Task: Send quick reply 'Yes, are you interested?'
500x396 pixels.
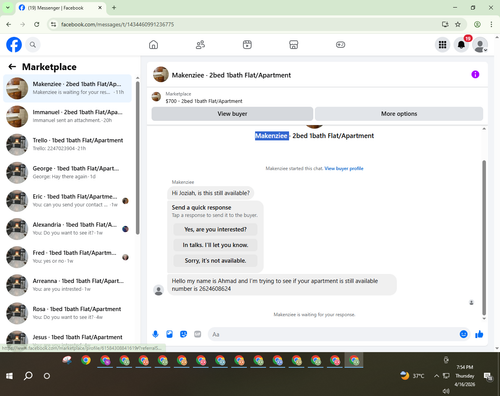Action: [x=215, y=229]
